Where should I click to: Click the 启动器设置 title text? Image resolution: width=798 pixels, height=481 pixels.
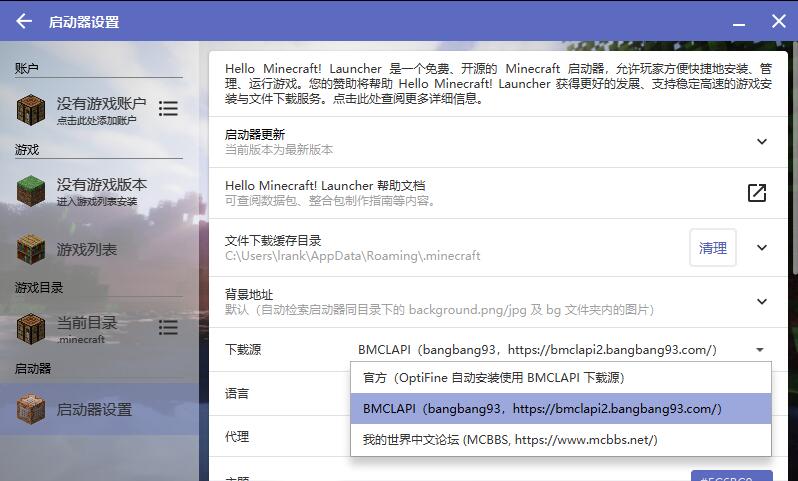pyautogui.click(x=84, y=22)
